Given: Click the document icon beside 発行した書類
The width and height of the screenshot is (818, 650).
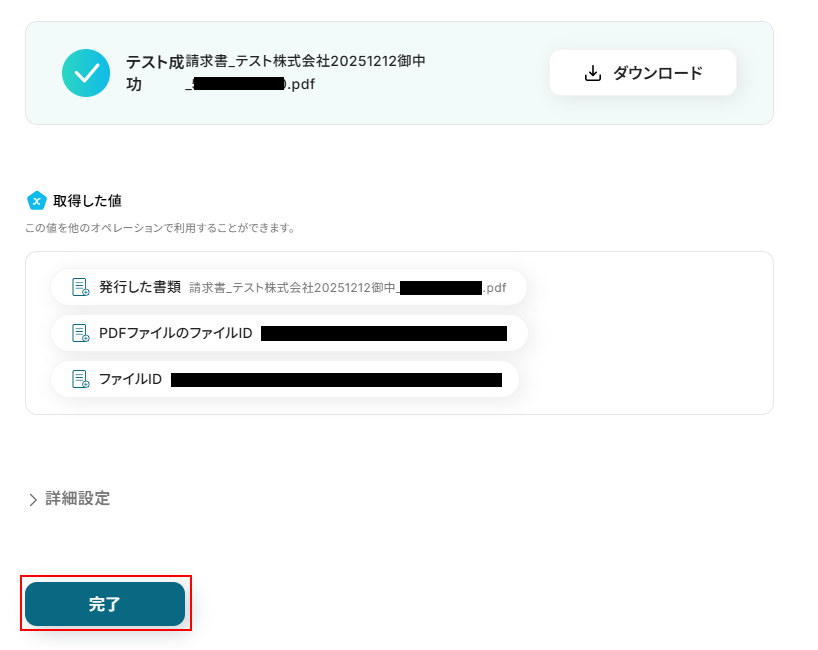Looking at the screenshot, I should tap(80, 287).
